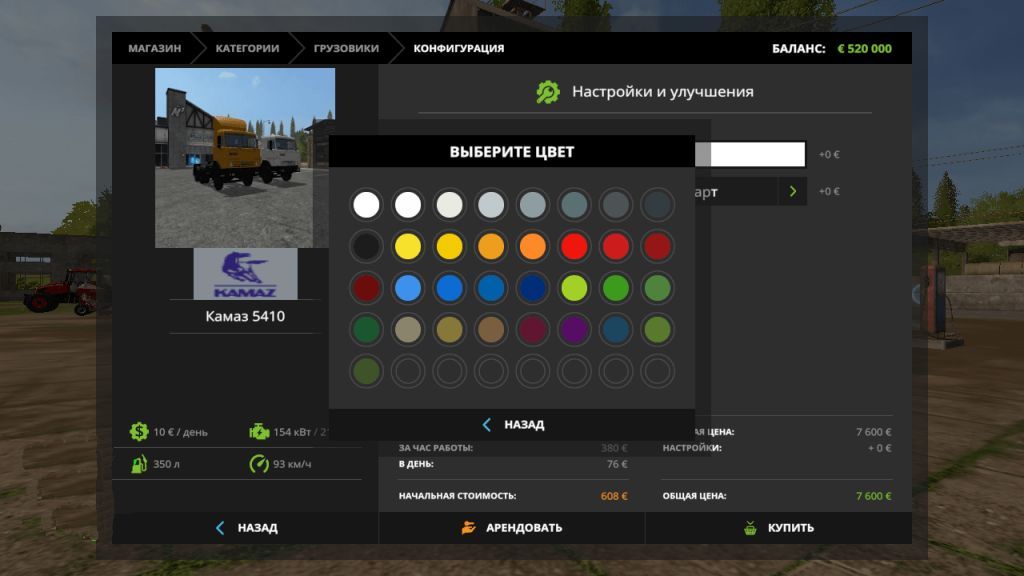Go back with bottom-left НАЗАД button
Screen dimensions: 1024x576
coord(245,528)
